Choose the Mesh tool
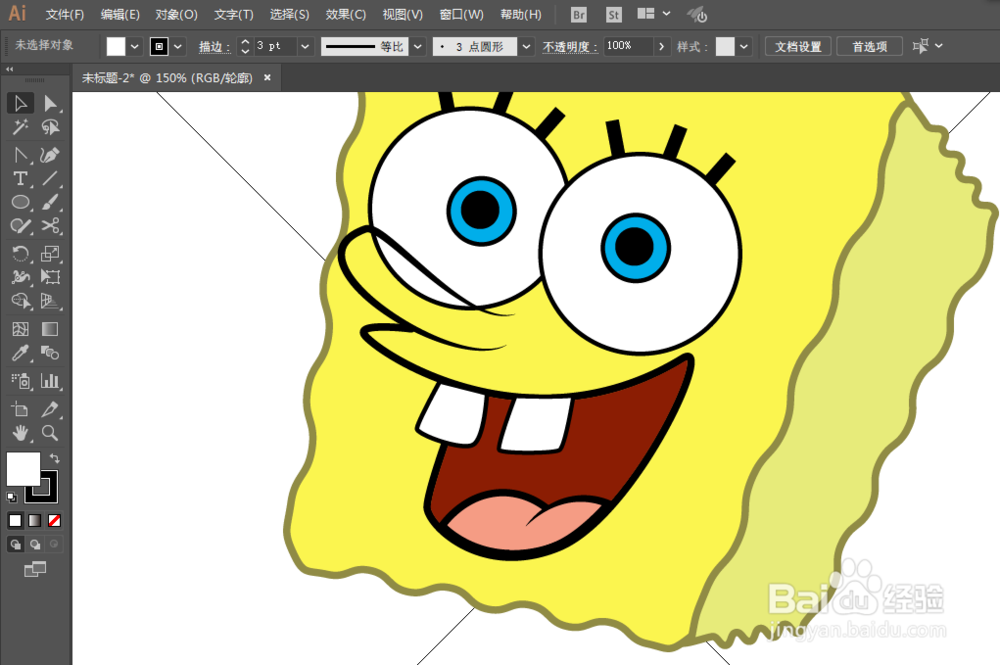Screen dimensions: 1000x665 pos(20,329)
